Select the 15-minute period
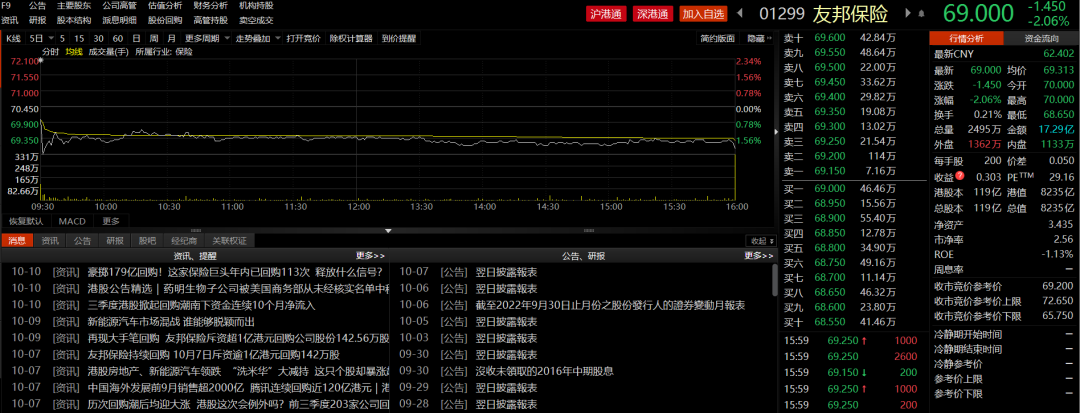 (79, 39)
